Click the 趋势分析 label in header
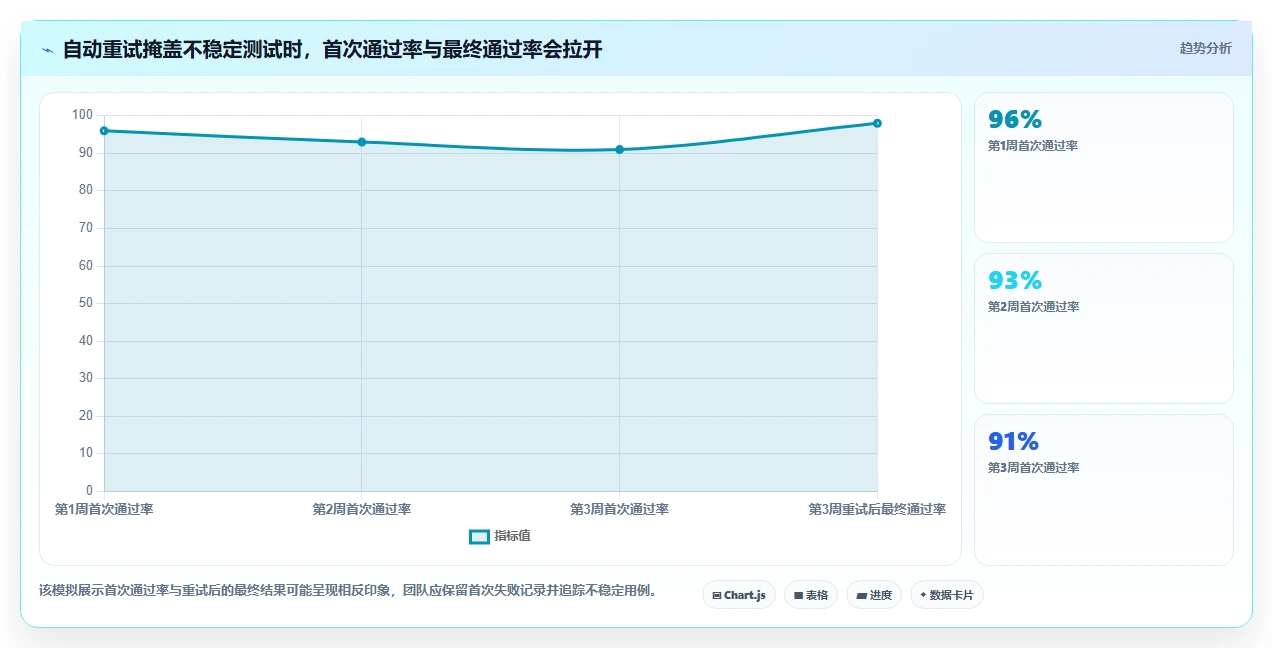 [x=1205, y=48]
